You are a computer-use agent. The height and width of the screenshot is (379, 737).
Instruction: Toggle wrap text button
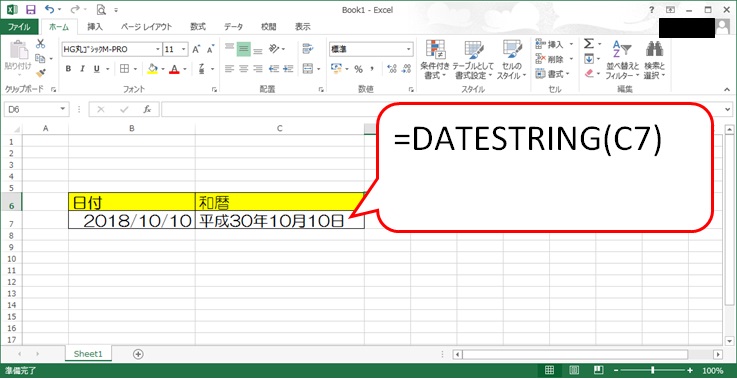(x=308, y=48)
